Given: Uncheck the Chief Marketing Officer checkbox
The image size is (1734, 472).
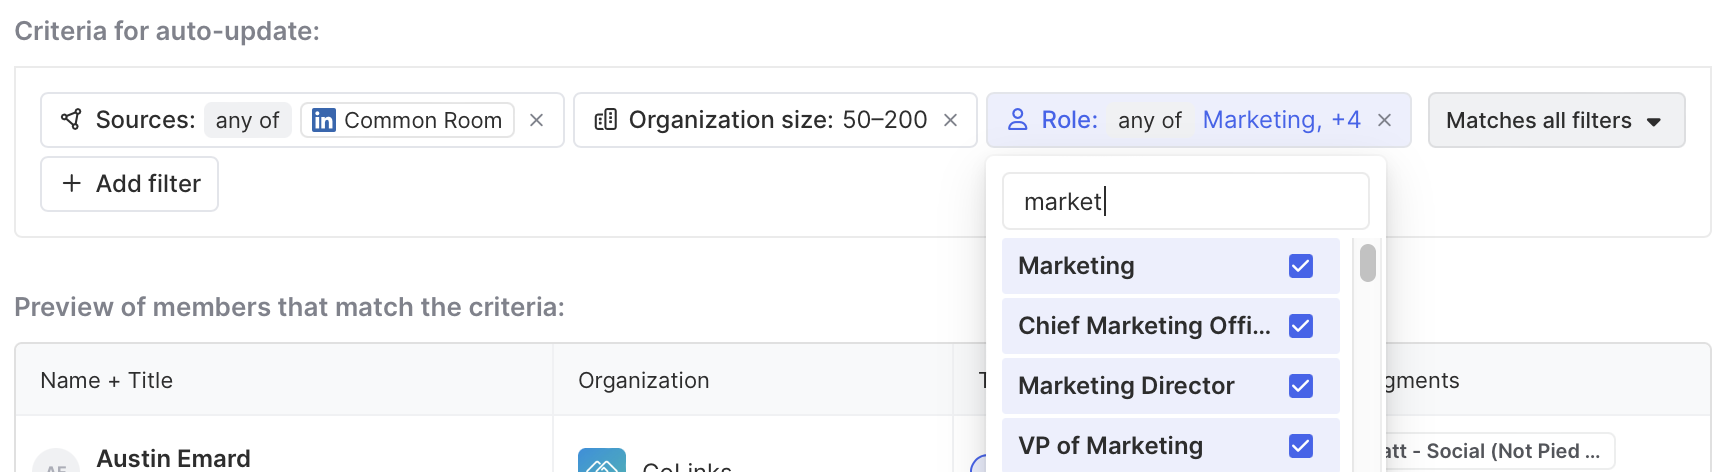Looking at the screenshot, I should tap(1300, 326).
